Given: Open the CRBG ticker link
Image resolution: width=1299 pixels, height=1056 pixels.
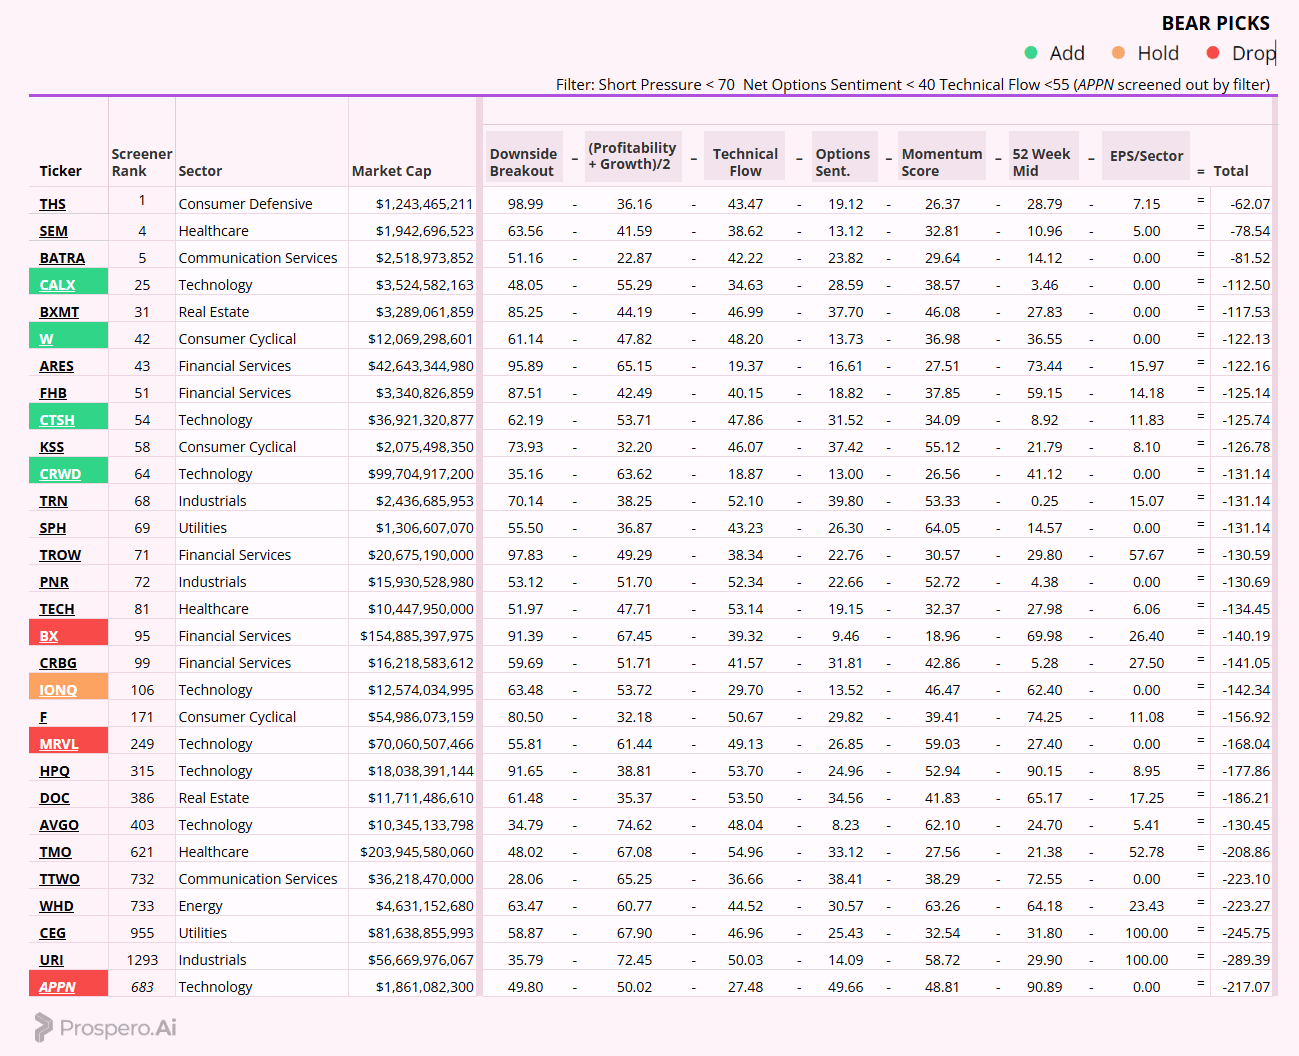Looking at the screenshot, I should coord(58,663).
